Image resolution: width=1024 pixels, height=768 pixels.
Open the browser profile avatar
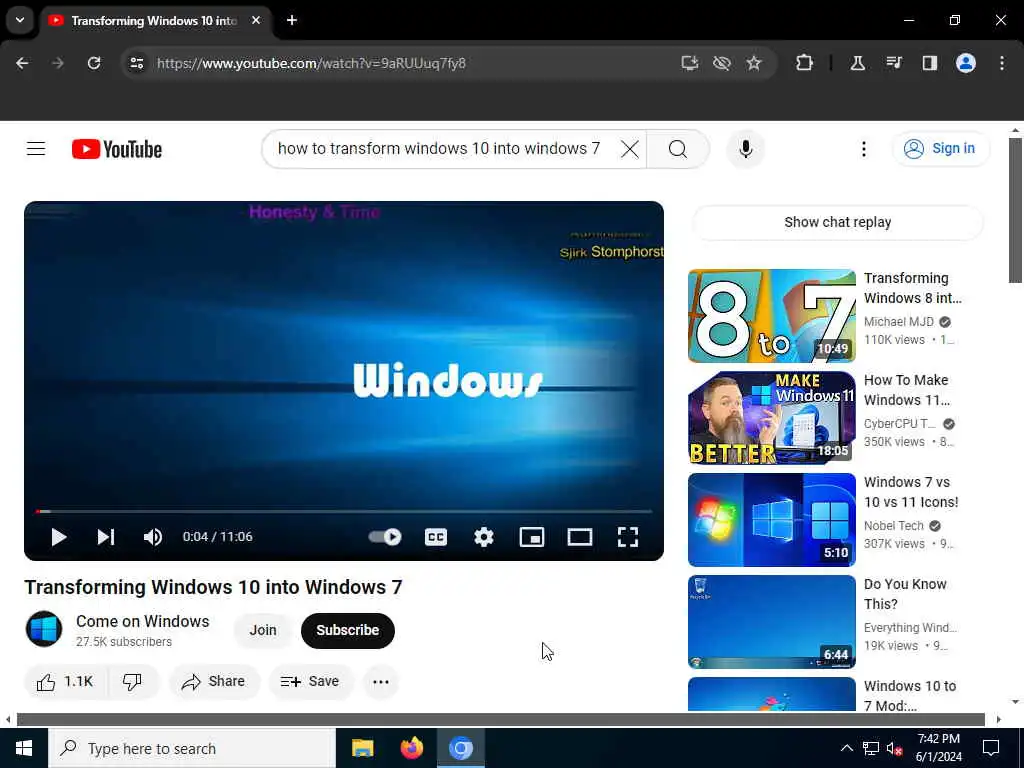click(965, 63)
